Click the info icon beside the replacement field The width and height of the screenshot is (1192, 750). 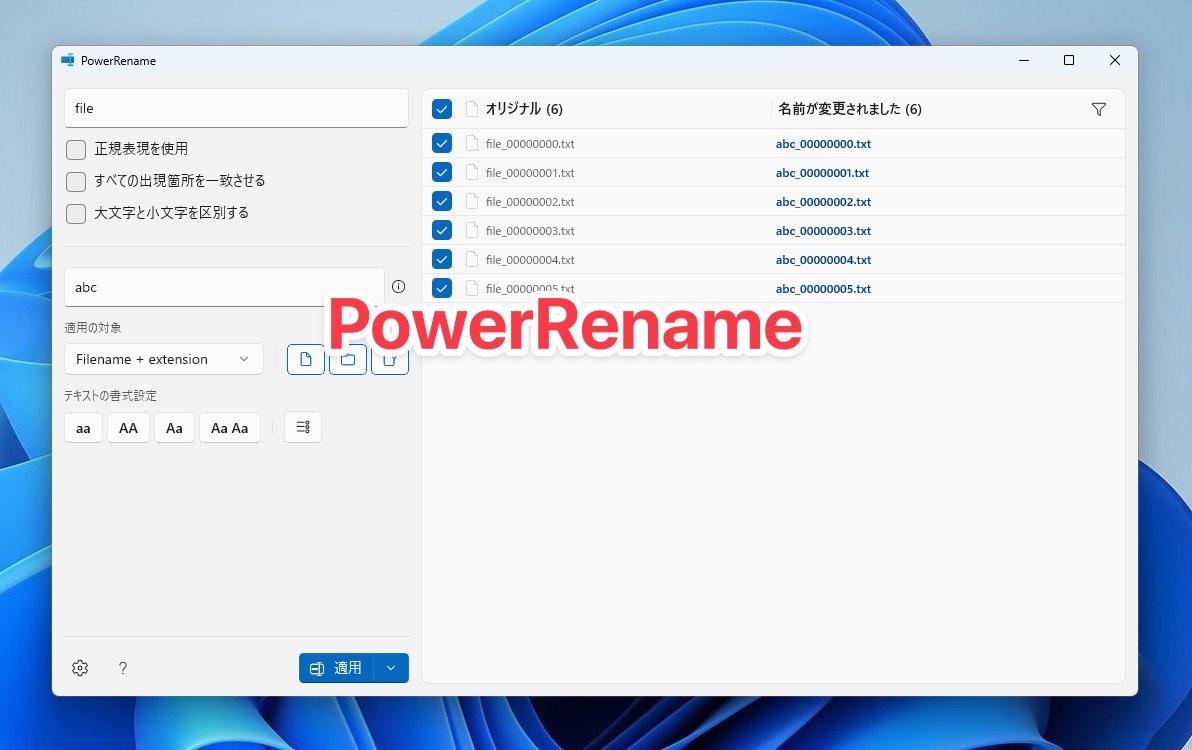(x=398, y=287)
